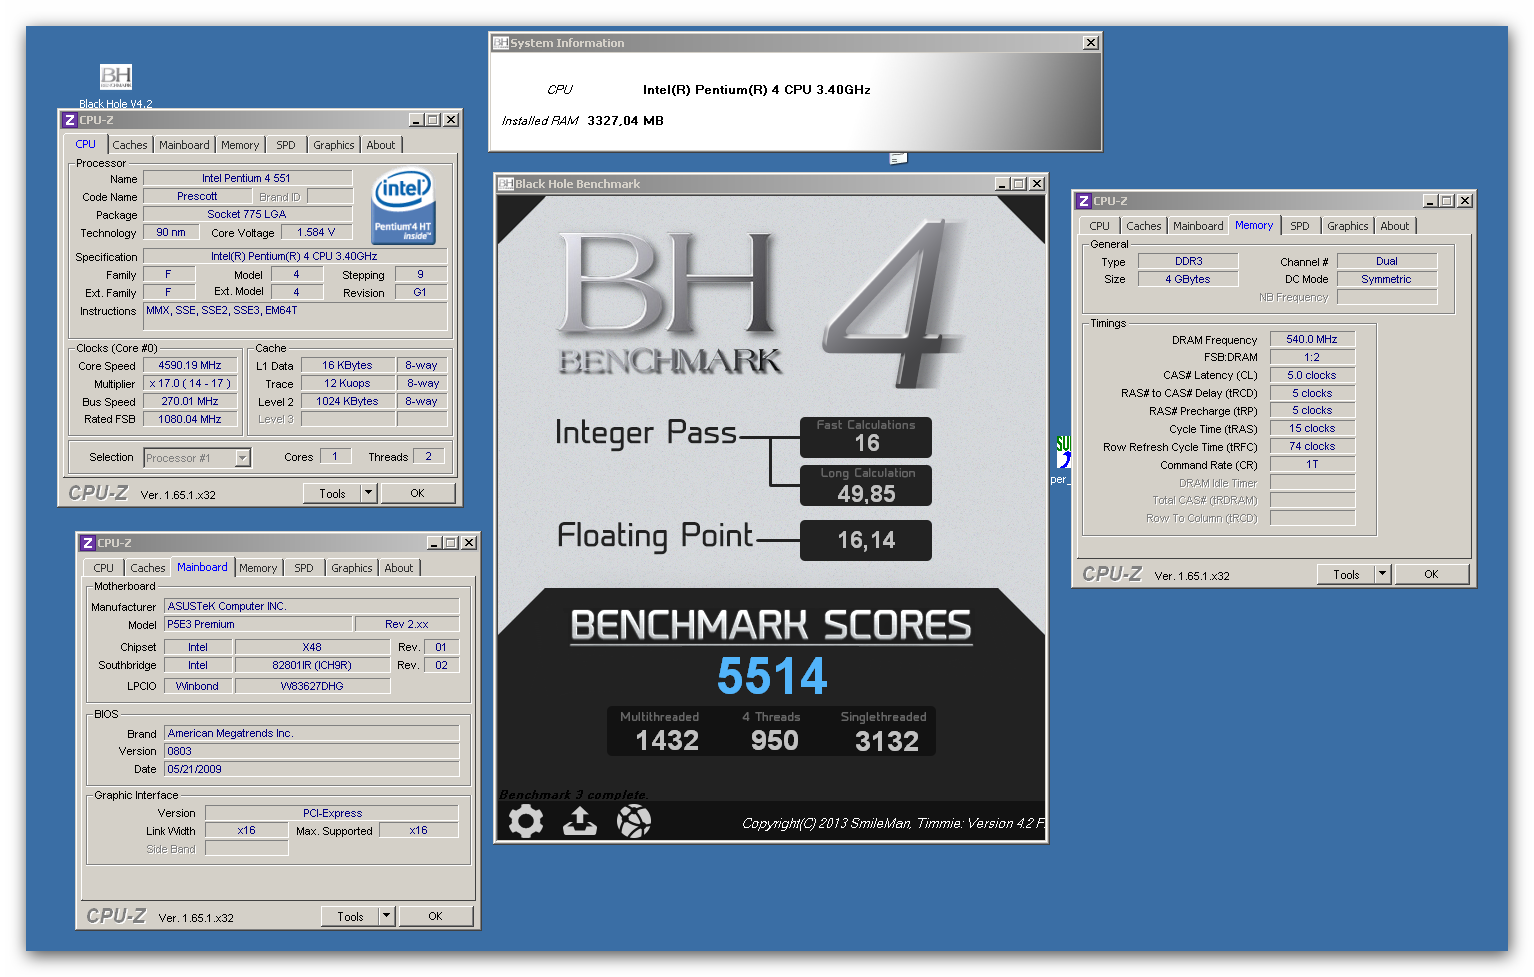
Task: Click the Long Calculation result 49,85
Action: point(866,494)
